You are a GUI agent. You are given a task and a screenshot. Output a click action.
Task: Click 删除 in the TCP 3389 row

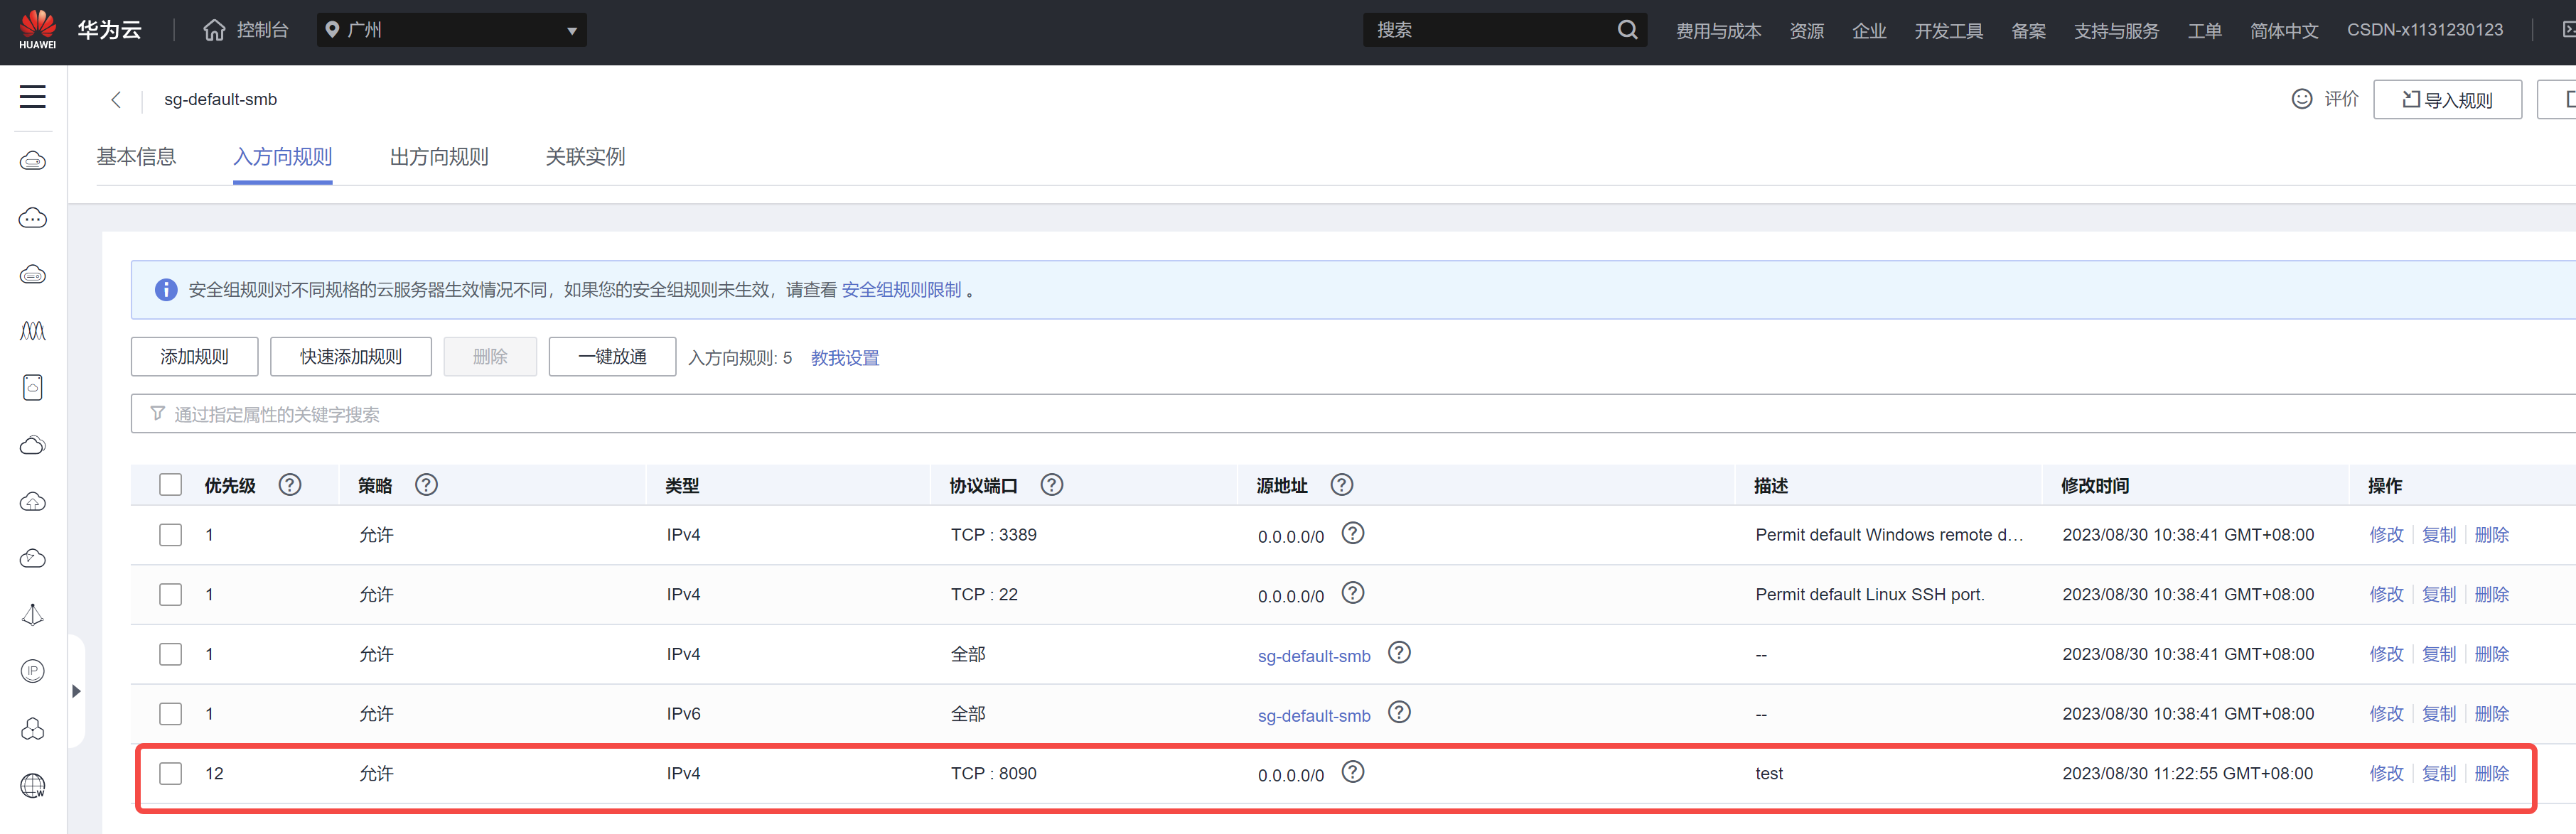tap(2491, 535)
